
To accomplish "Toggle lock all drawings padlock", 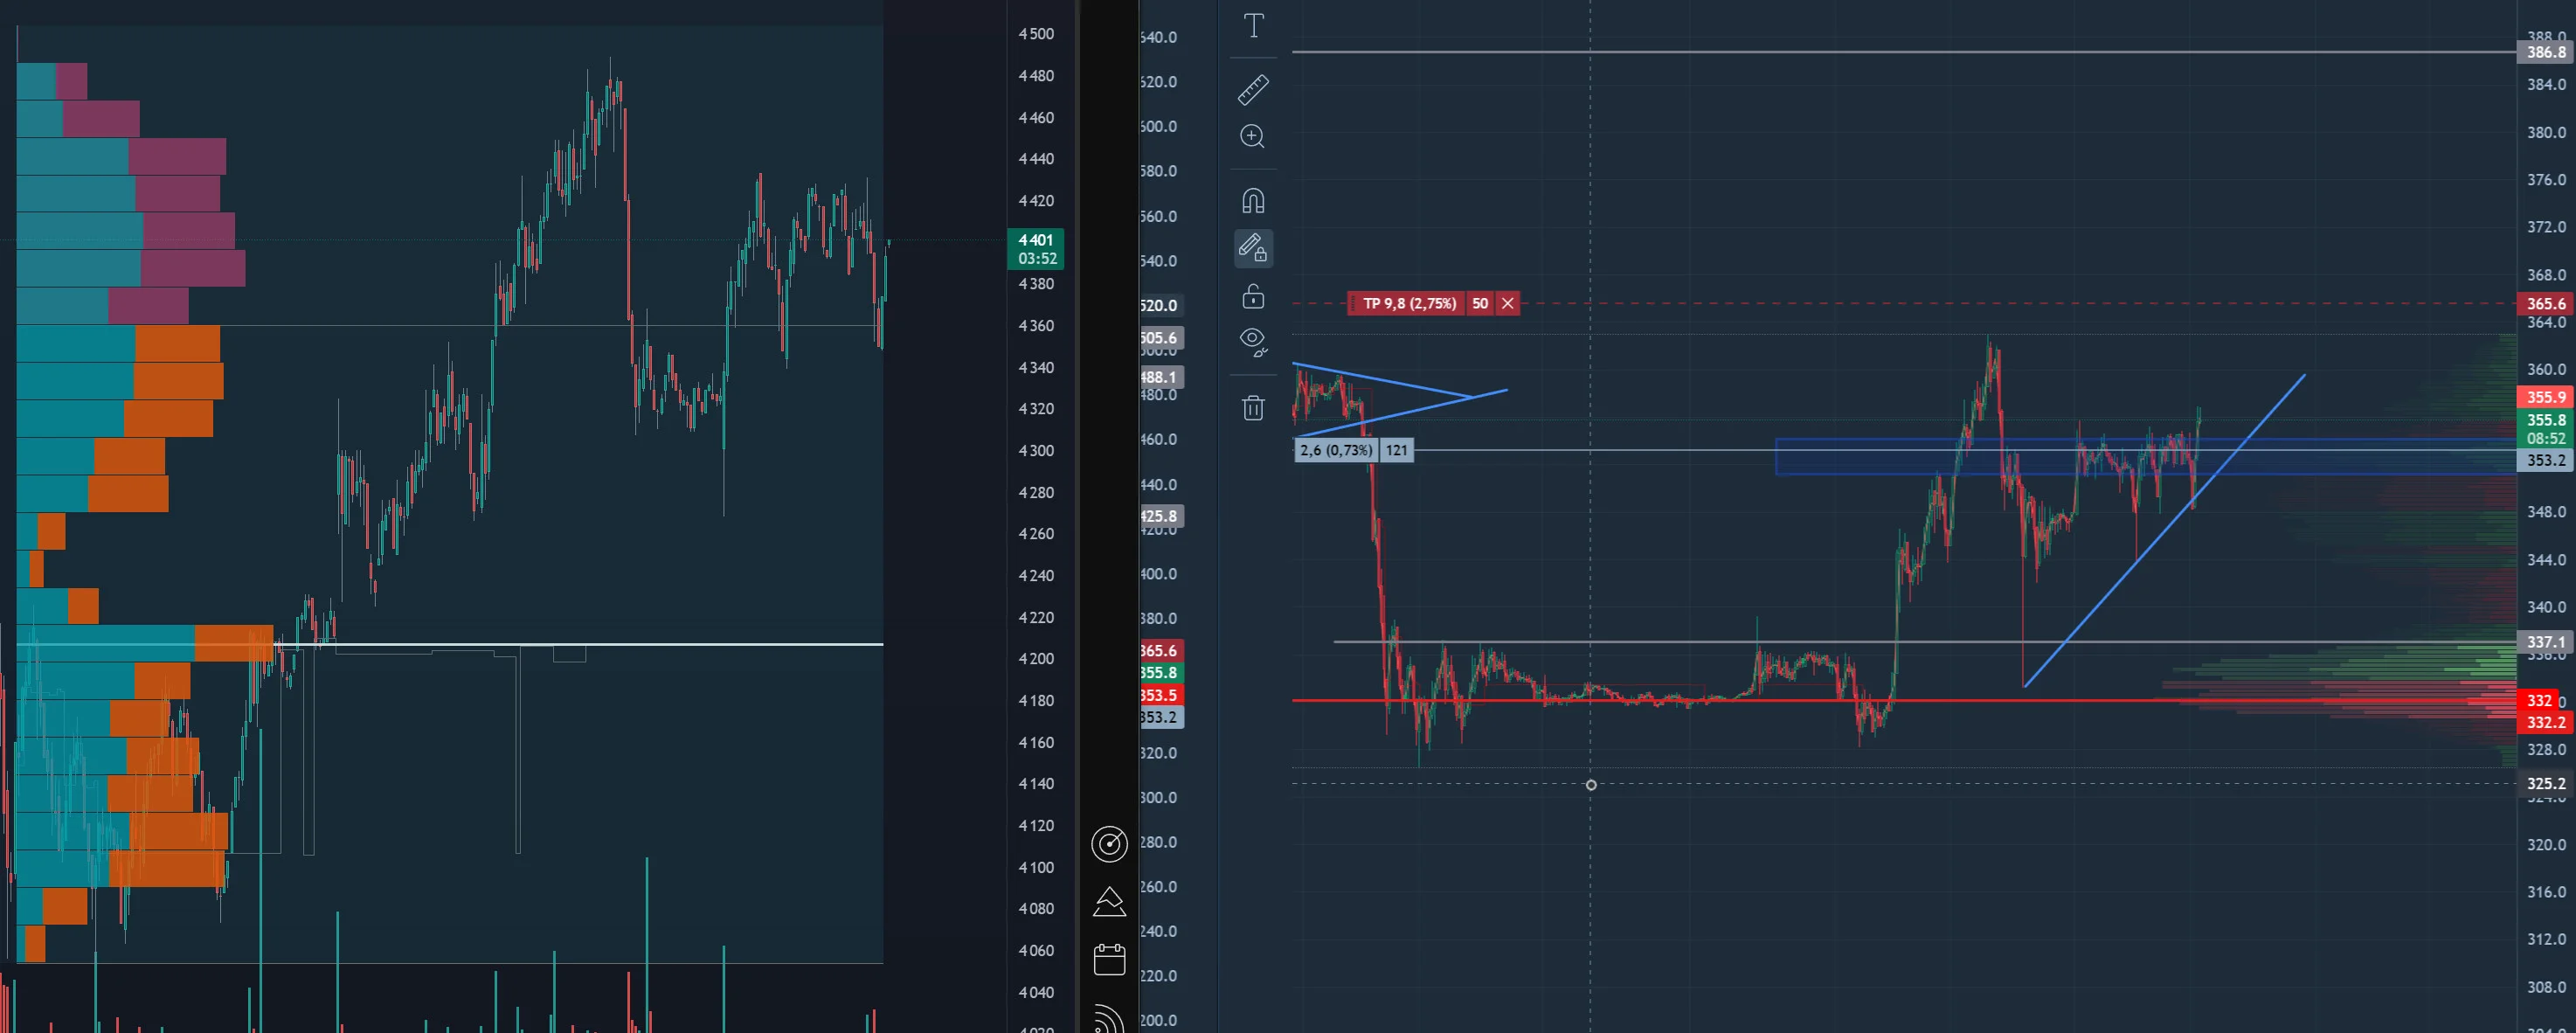I will (x=1253, y=296).
